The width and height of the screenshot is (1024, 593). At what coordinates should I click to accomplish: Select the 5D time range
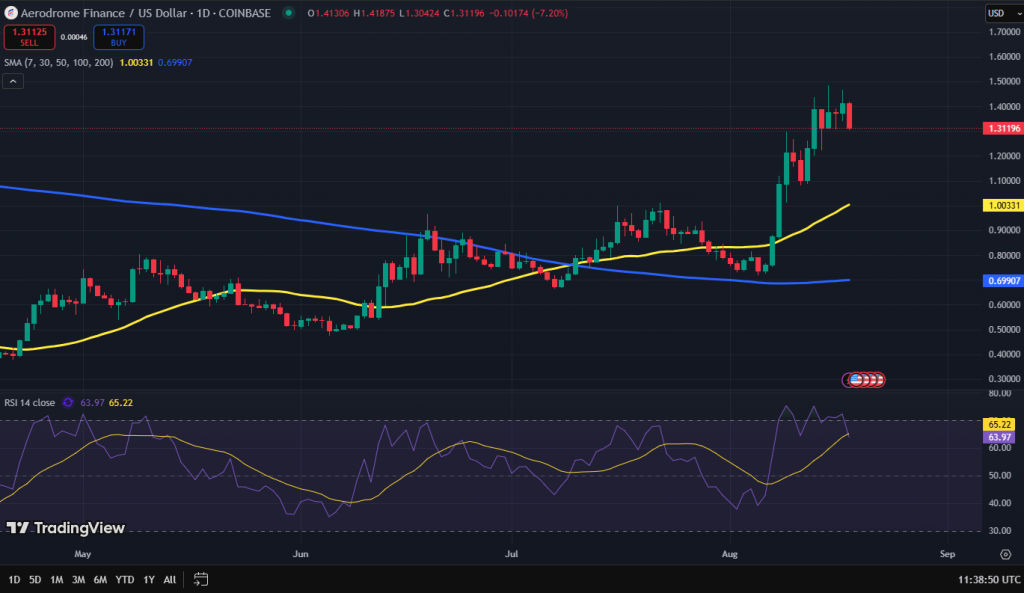(x=35, y=579)
